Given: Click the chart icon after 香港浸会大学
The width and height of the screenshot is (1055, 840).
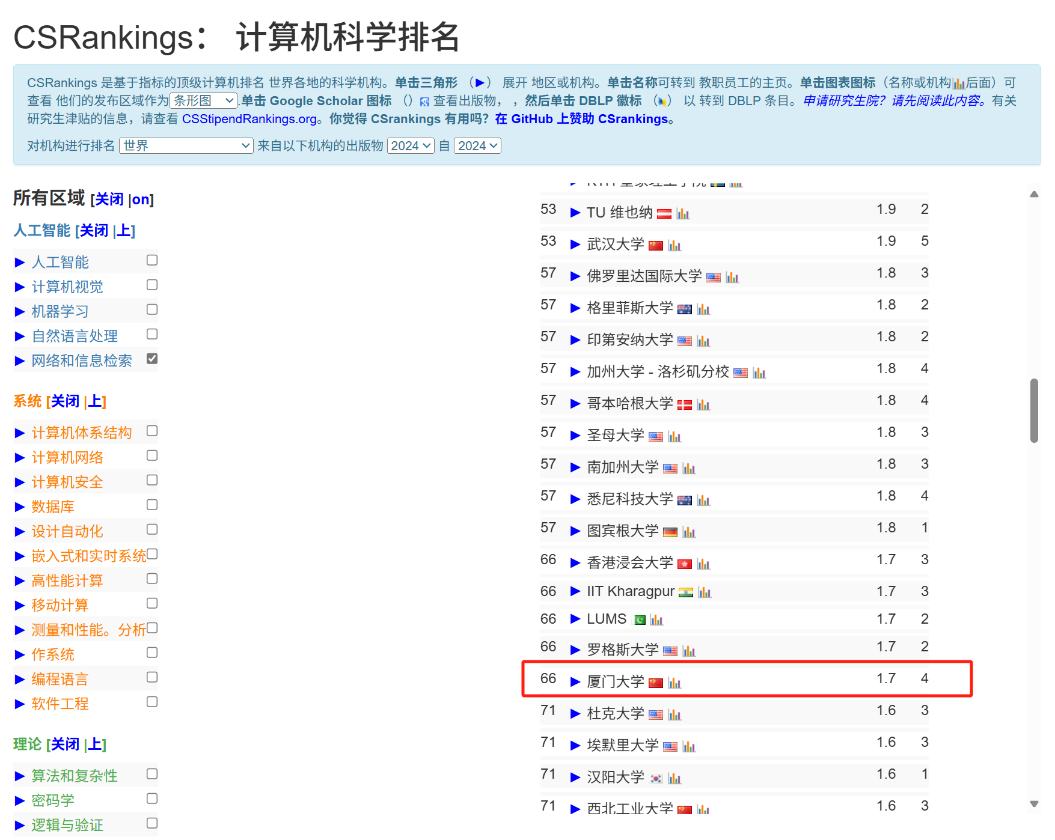Looking at the screenshot, I should point(704,565).
